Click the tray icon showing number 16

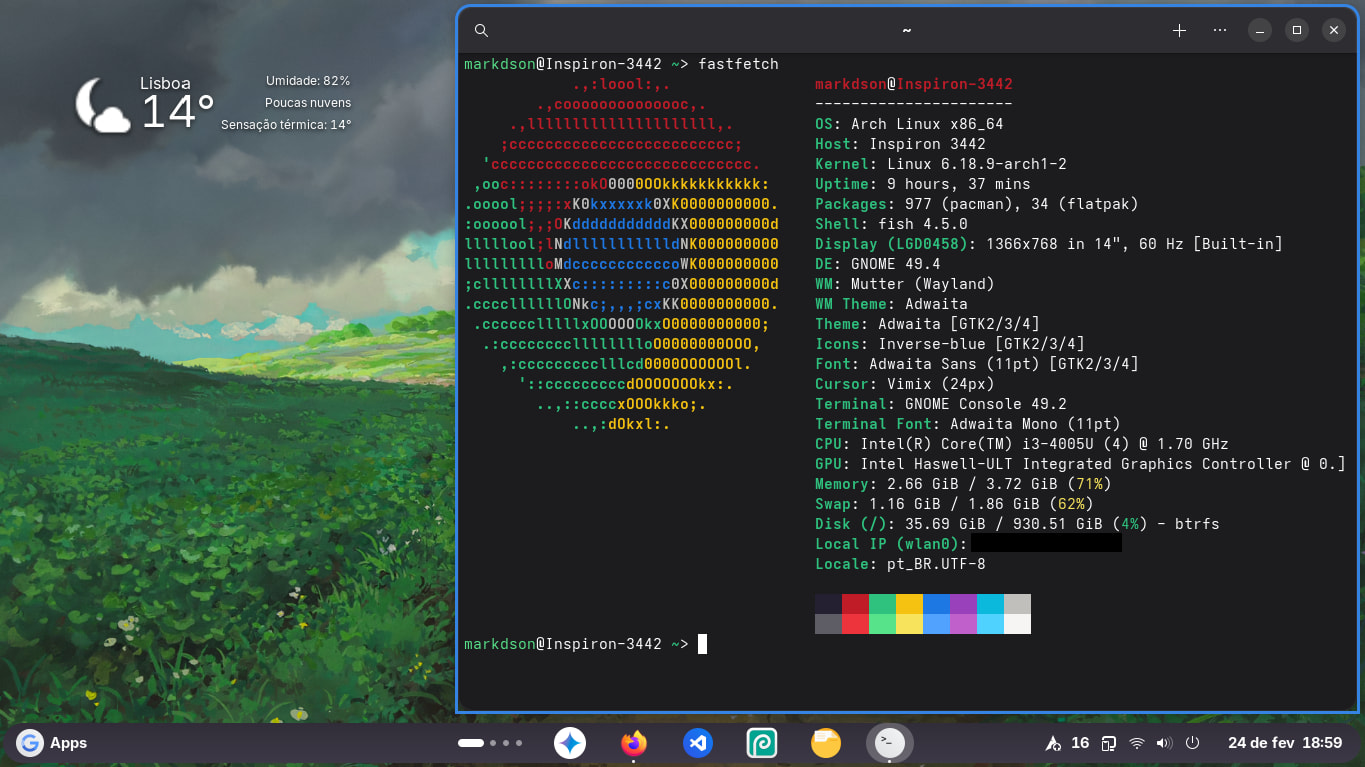coord(1068,743)
